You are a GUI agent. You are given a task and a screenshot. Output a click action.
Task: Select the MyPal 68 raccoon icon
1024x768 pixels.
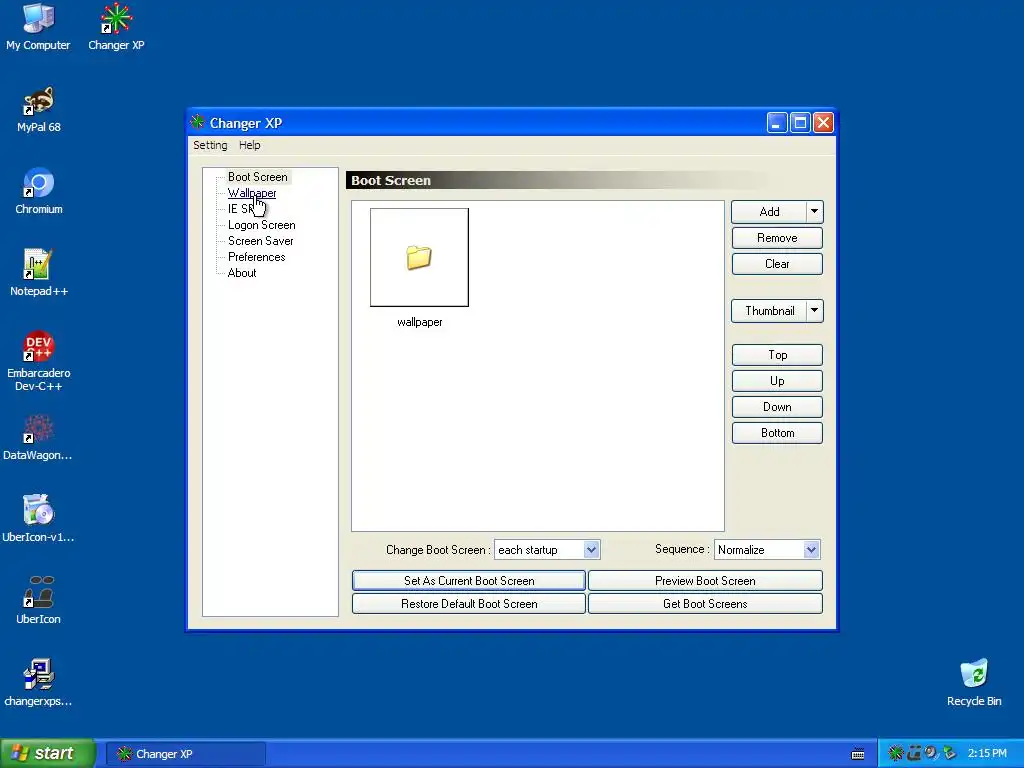(39, 108)
